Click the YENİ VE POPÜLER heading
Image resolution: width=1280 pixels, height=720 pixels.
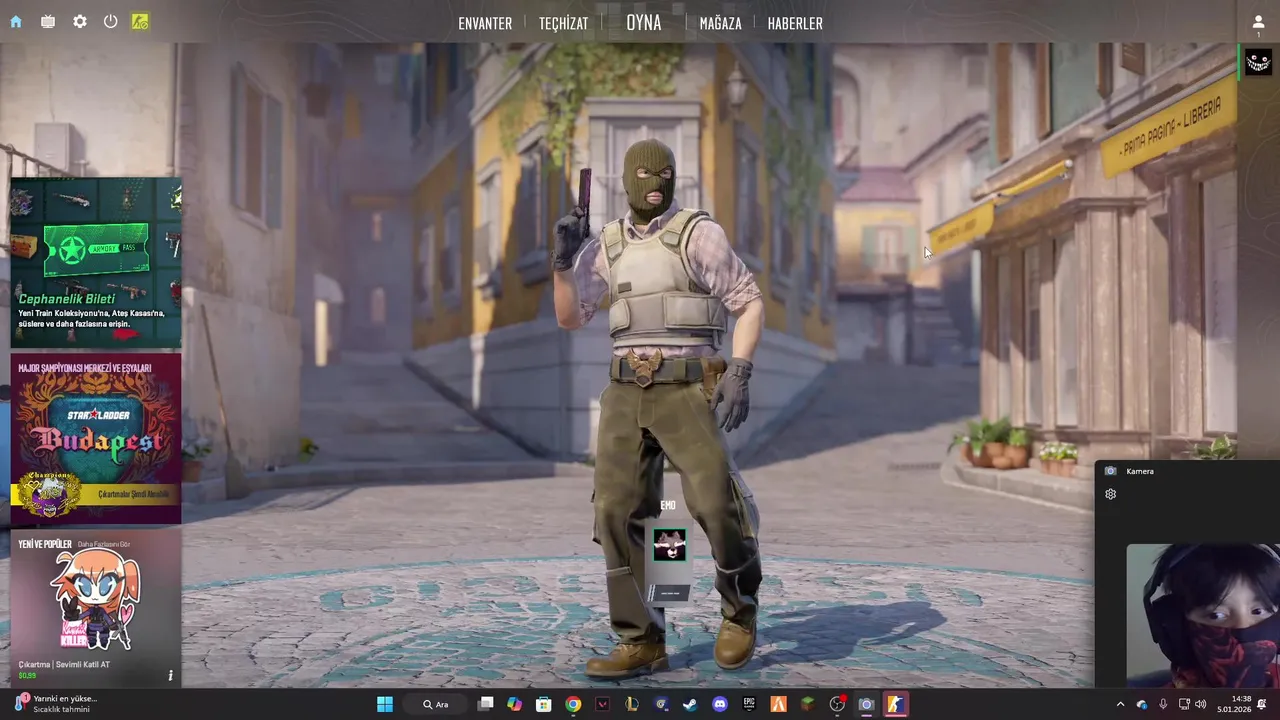(x=45, y=544)
